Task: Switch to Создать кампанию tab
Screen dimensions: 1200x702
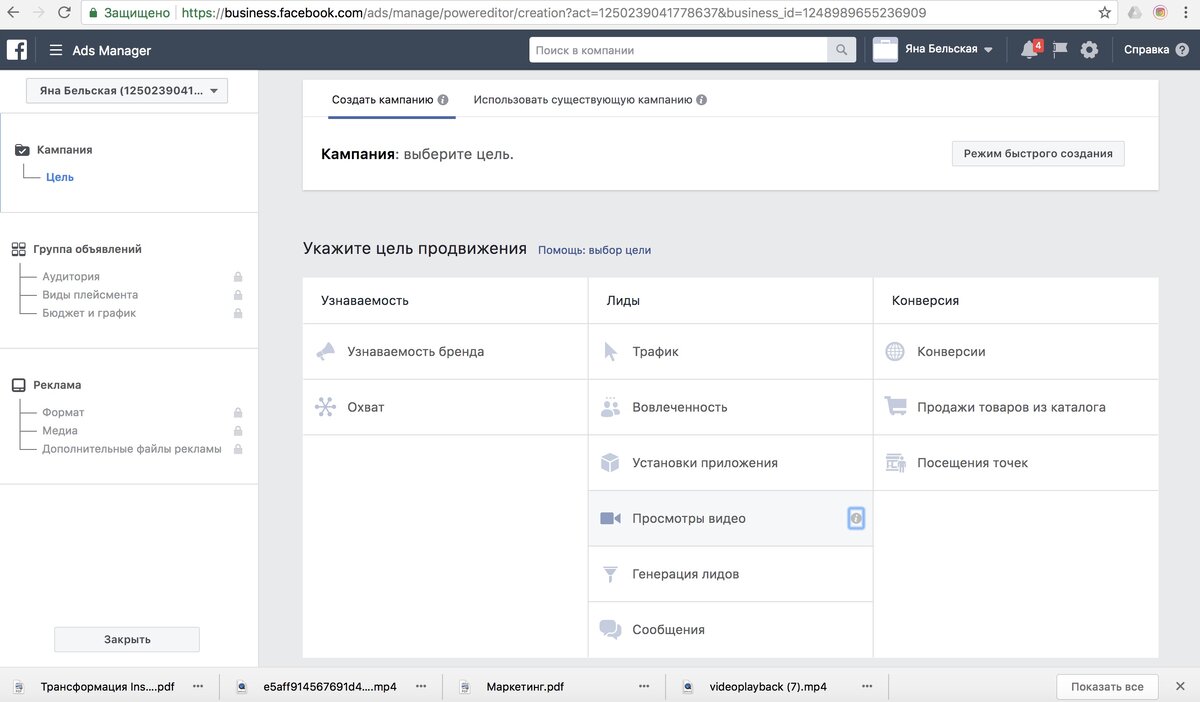Action: click(391, 100)
